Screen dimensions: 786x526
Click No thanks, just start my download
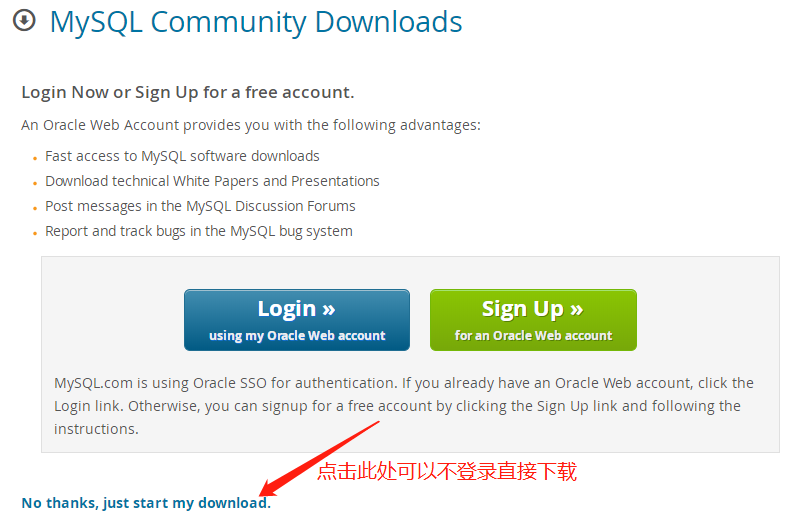[146, 503]
